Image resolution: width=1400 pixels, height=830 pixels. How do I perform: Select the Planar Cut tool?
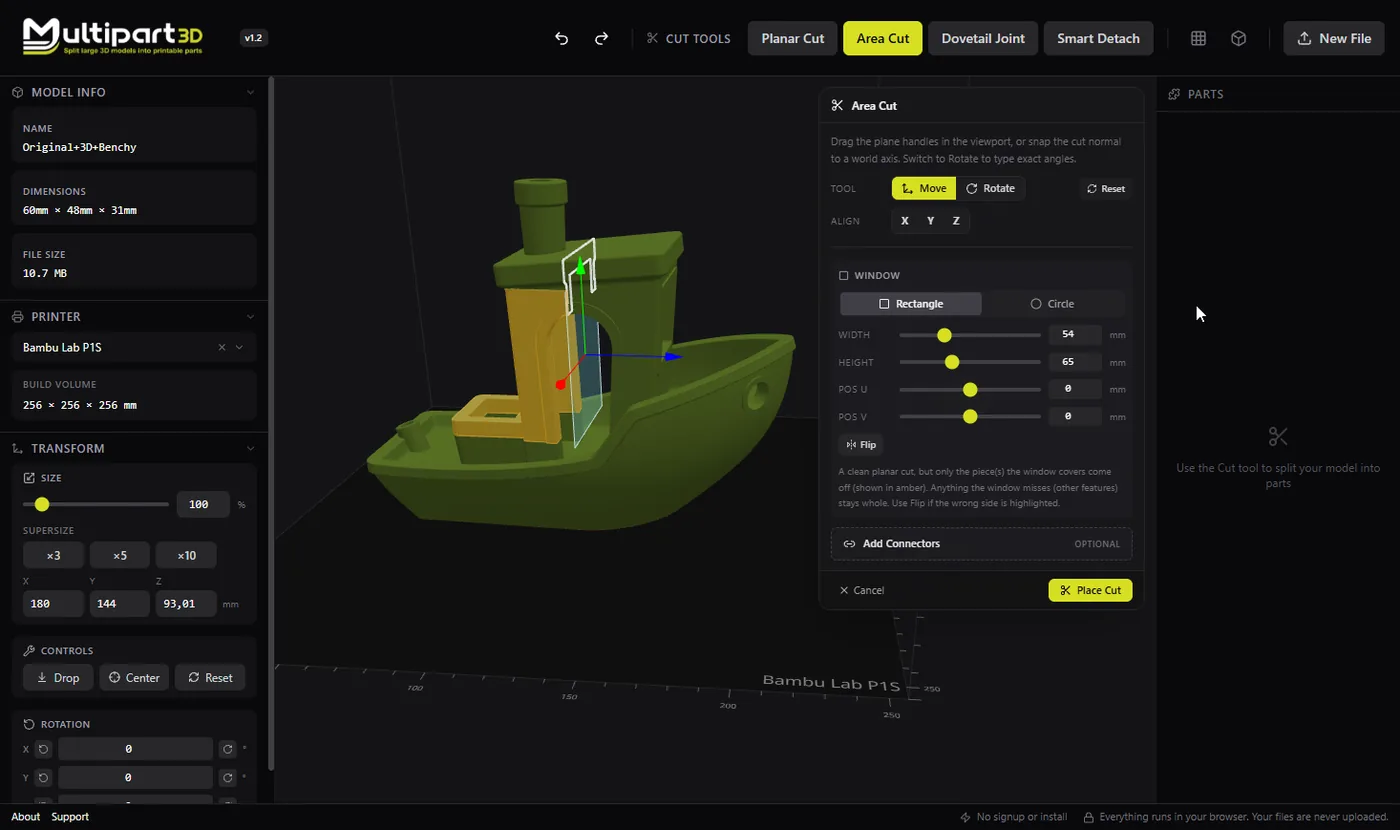point(793,38)
